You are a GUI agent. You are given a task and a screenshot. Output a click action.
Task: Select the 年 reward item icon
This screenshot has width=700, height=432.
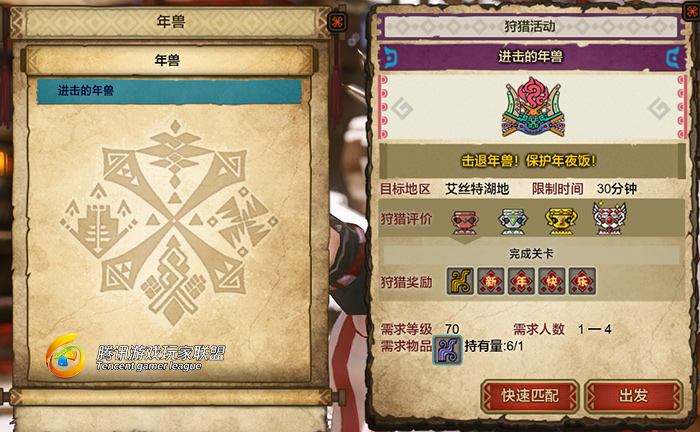click(521, 281)
